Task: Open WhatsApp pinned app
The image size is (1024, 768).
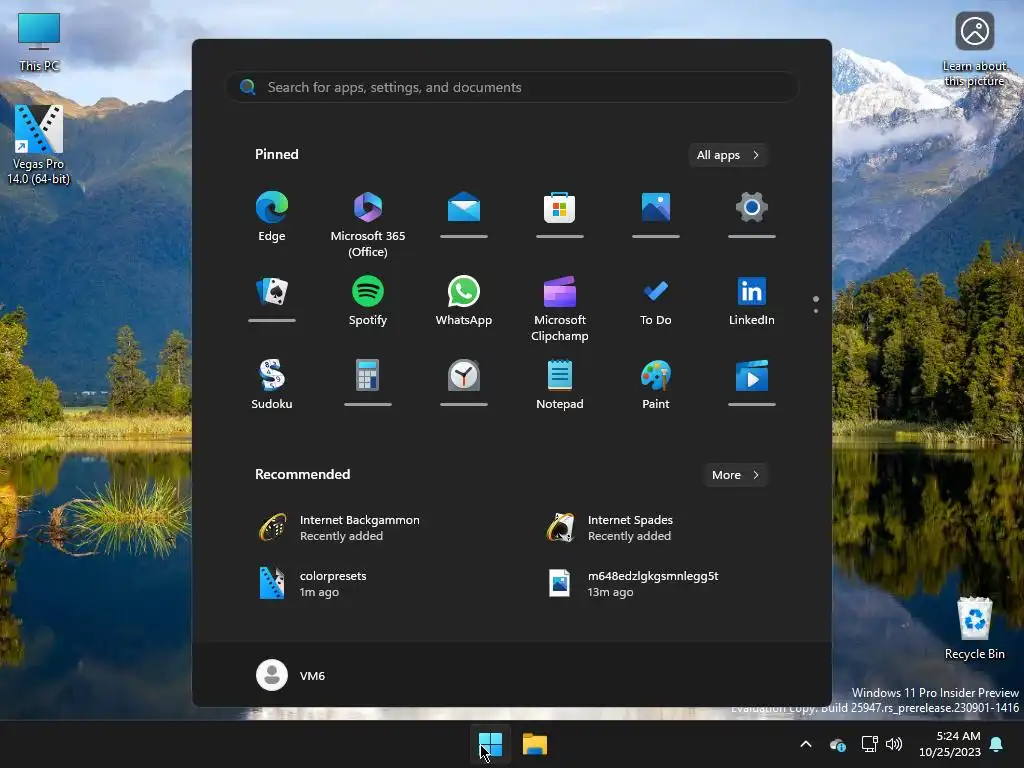Action: 464,301
